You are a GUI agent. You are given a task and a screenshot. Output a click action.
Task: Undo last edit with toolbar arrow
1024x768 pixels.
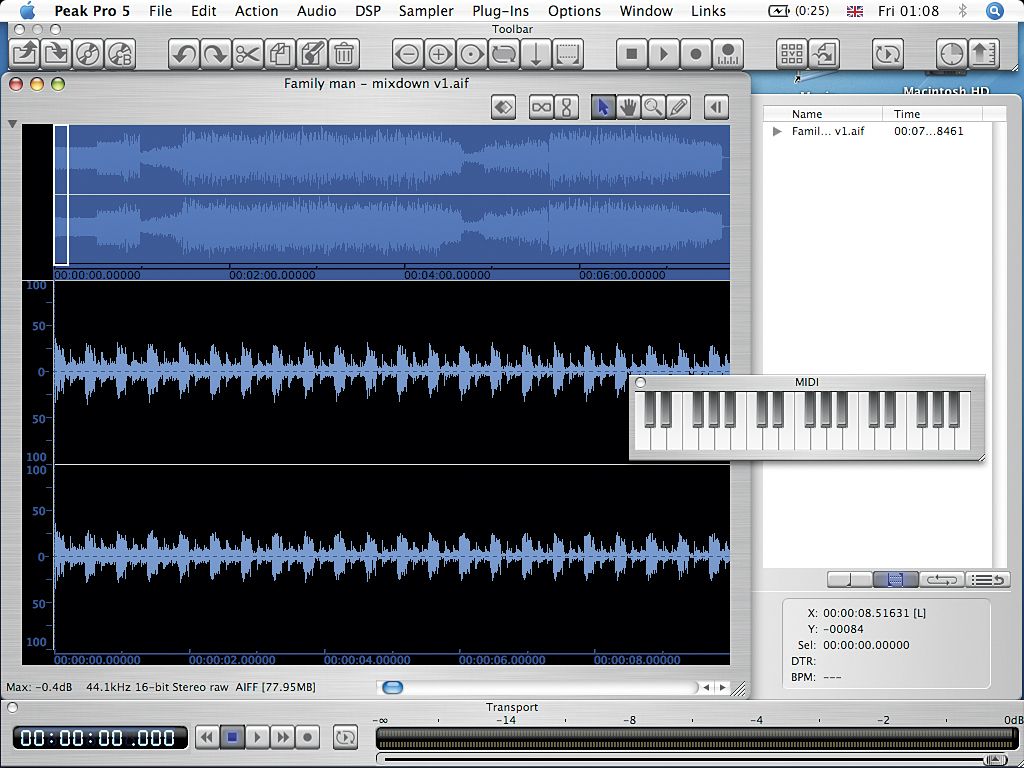(184, 54)
